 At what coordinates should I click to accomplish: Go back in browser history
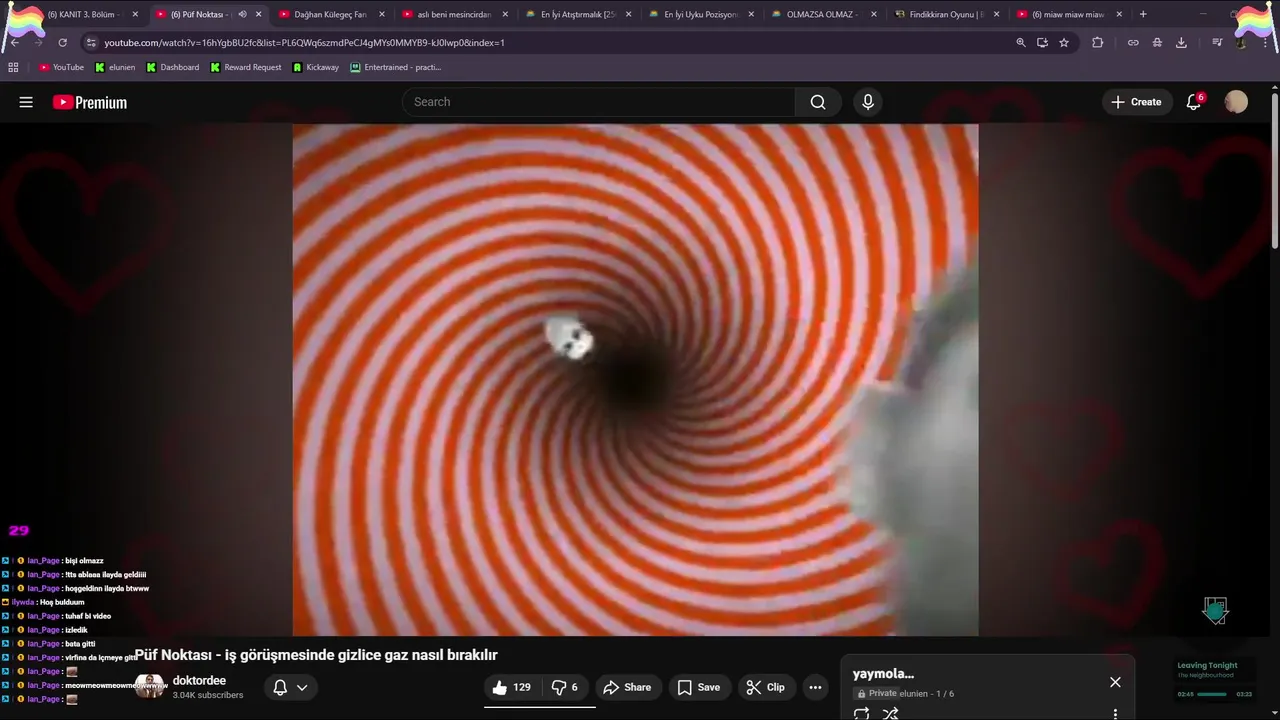[15, 42]
